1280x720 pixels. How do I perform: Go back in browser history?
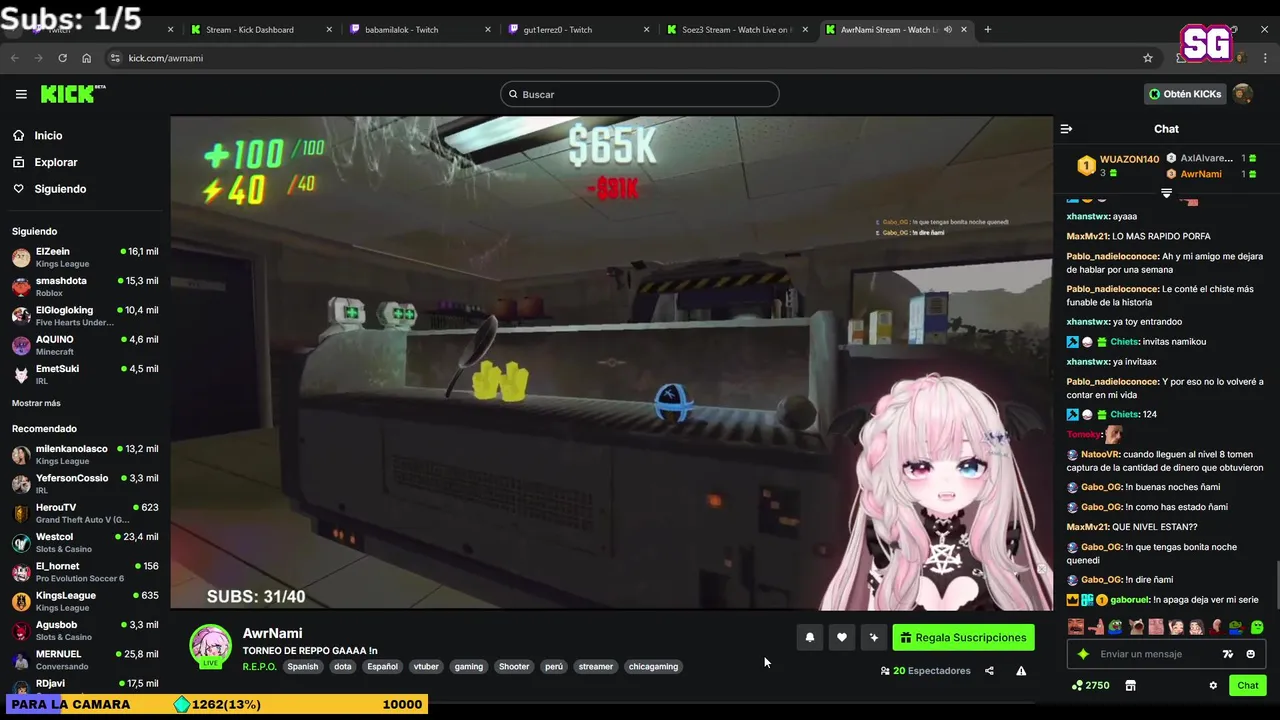tap(14, 58)
